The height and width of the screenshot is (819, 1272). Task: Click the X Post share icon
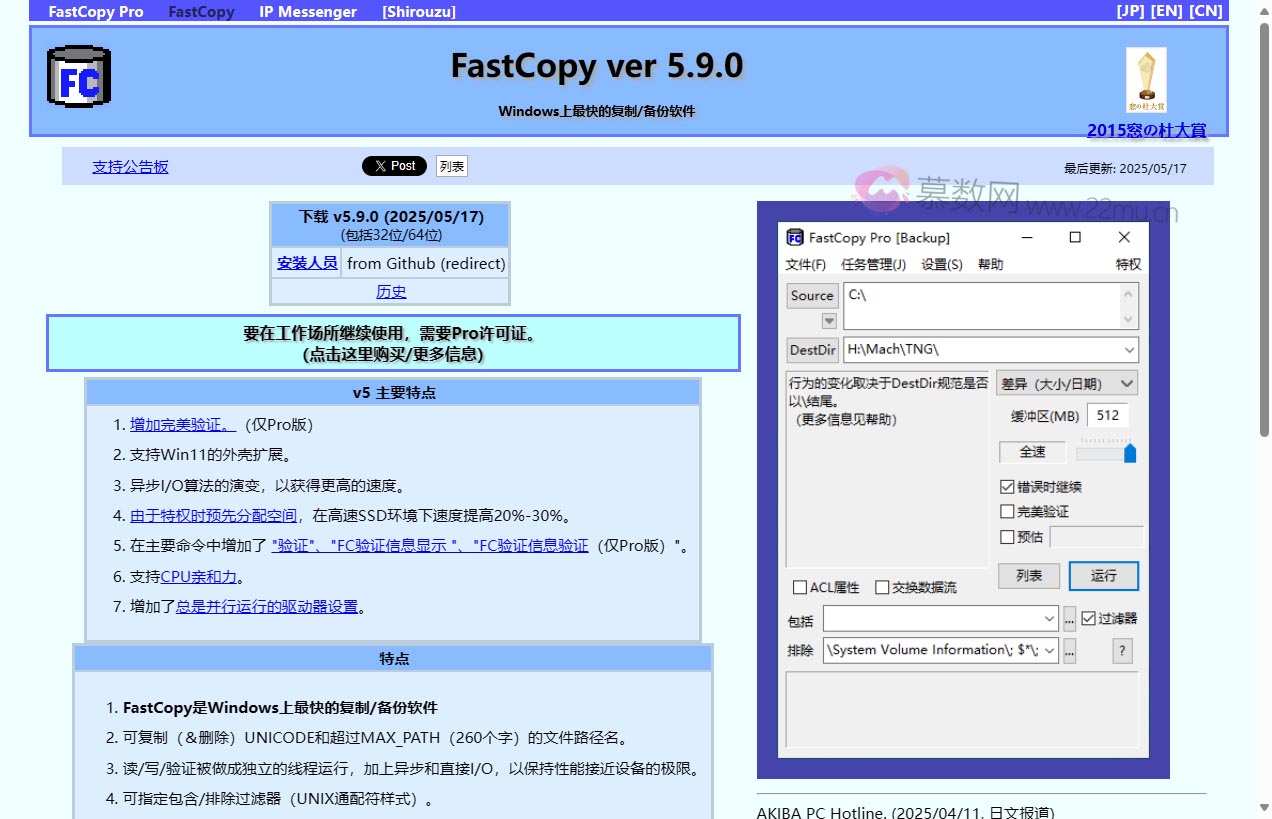(394, 166)
